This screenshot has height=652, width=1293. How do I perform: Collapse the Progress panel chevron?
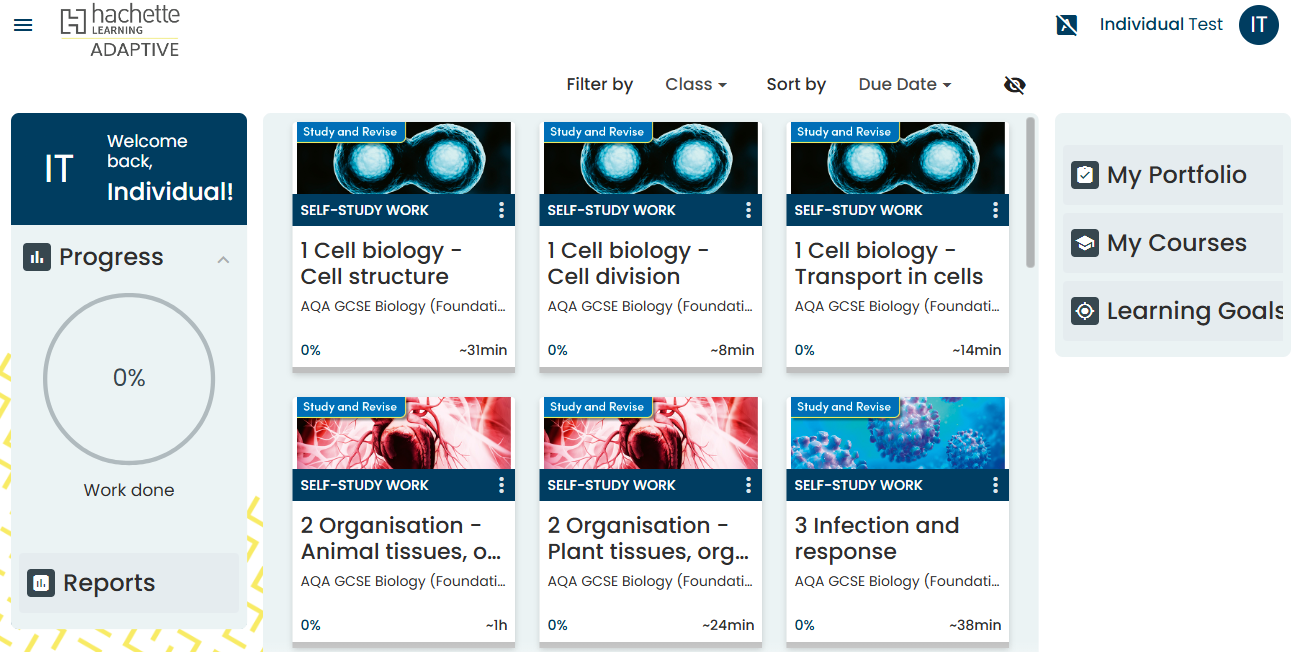223,259
